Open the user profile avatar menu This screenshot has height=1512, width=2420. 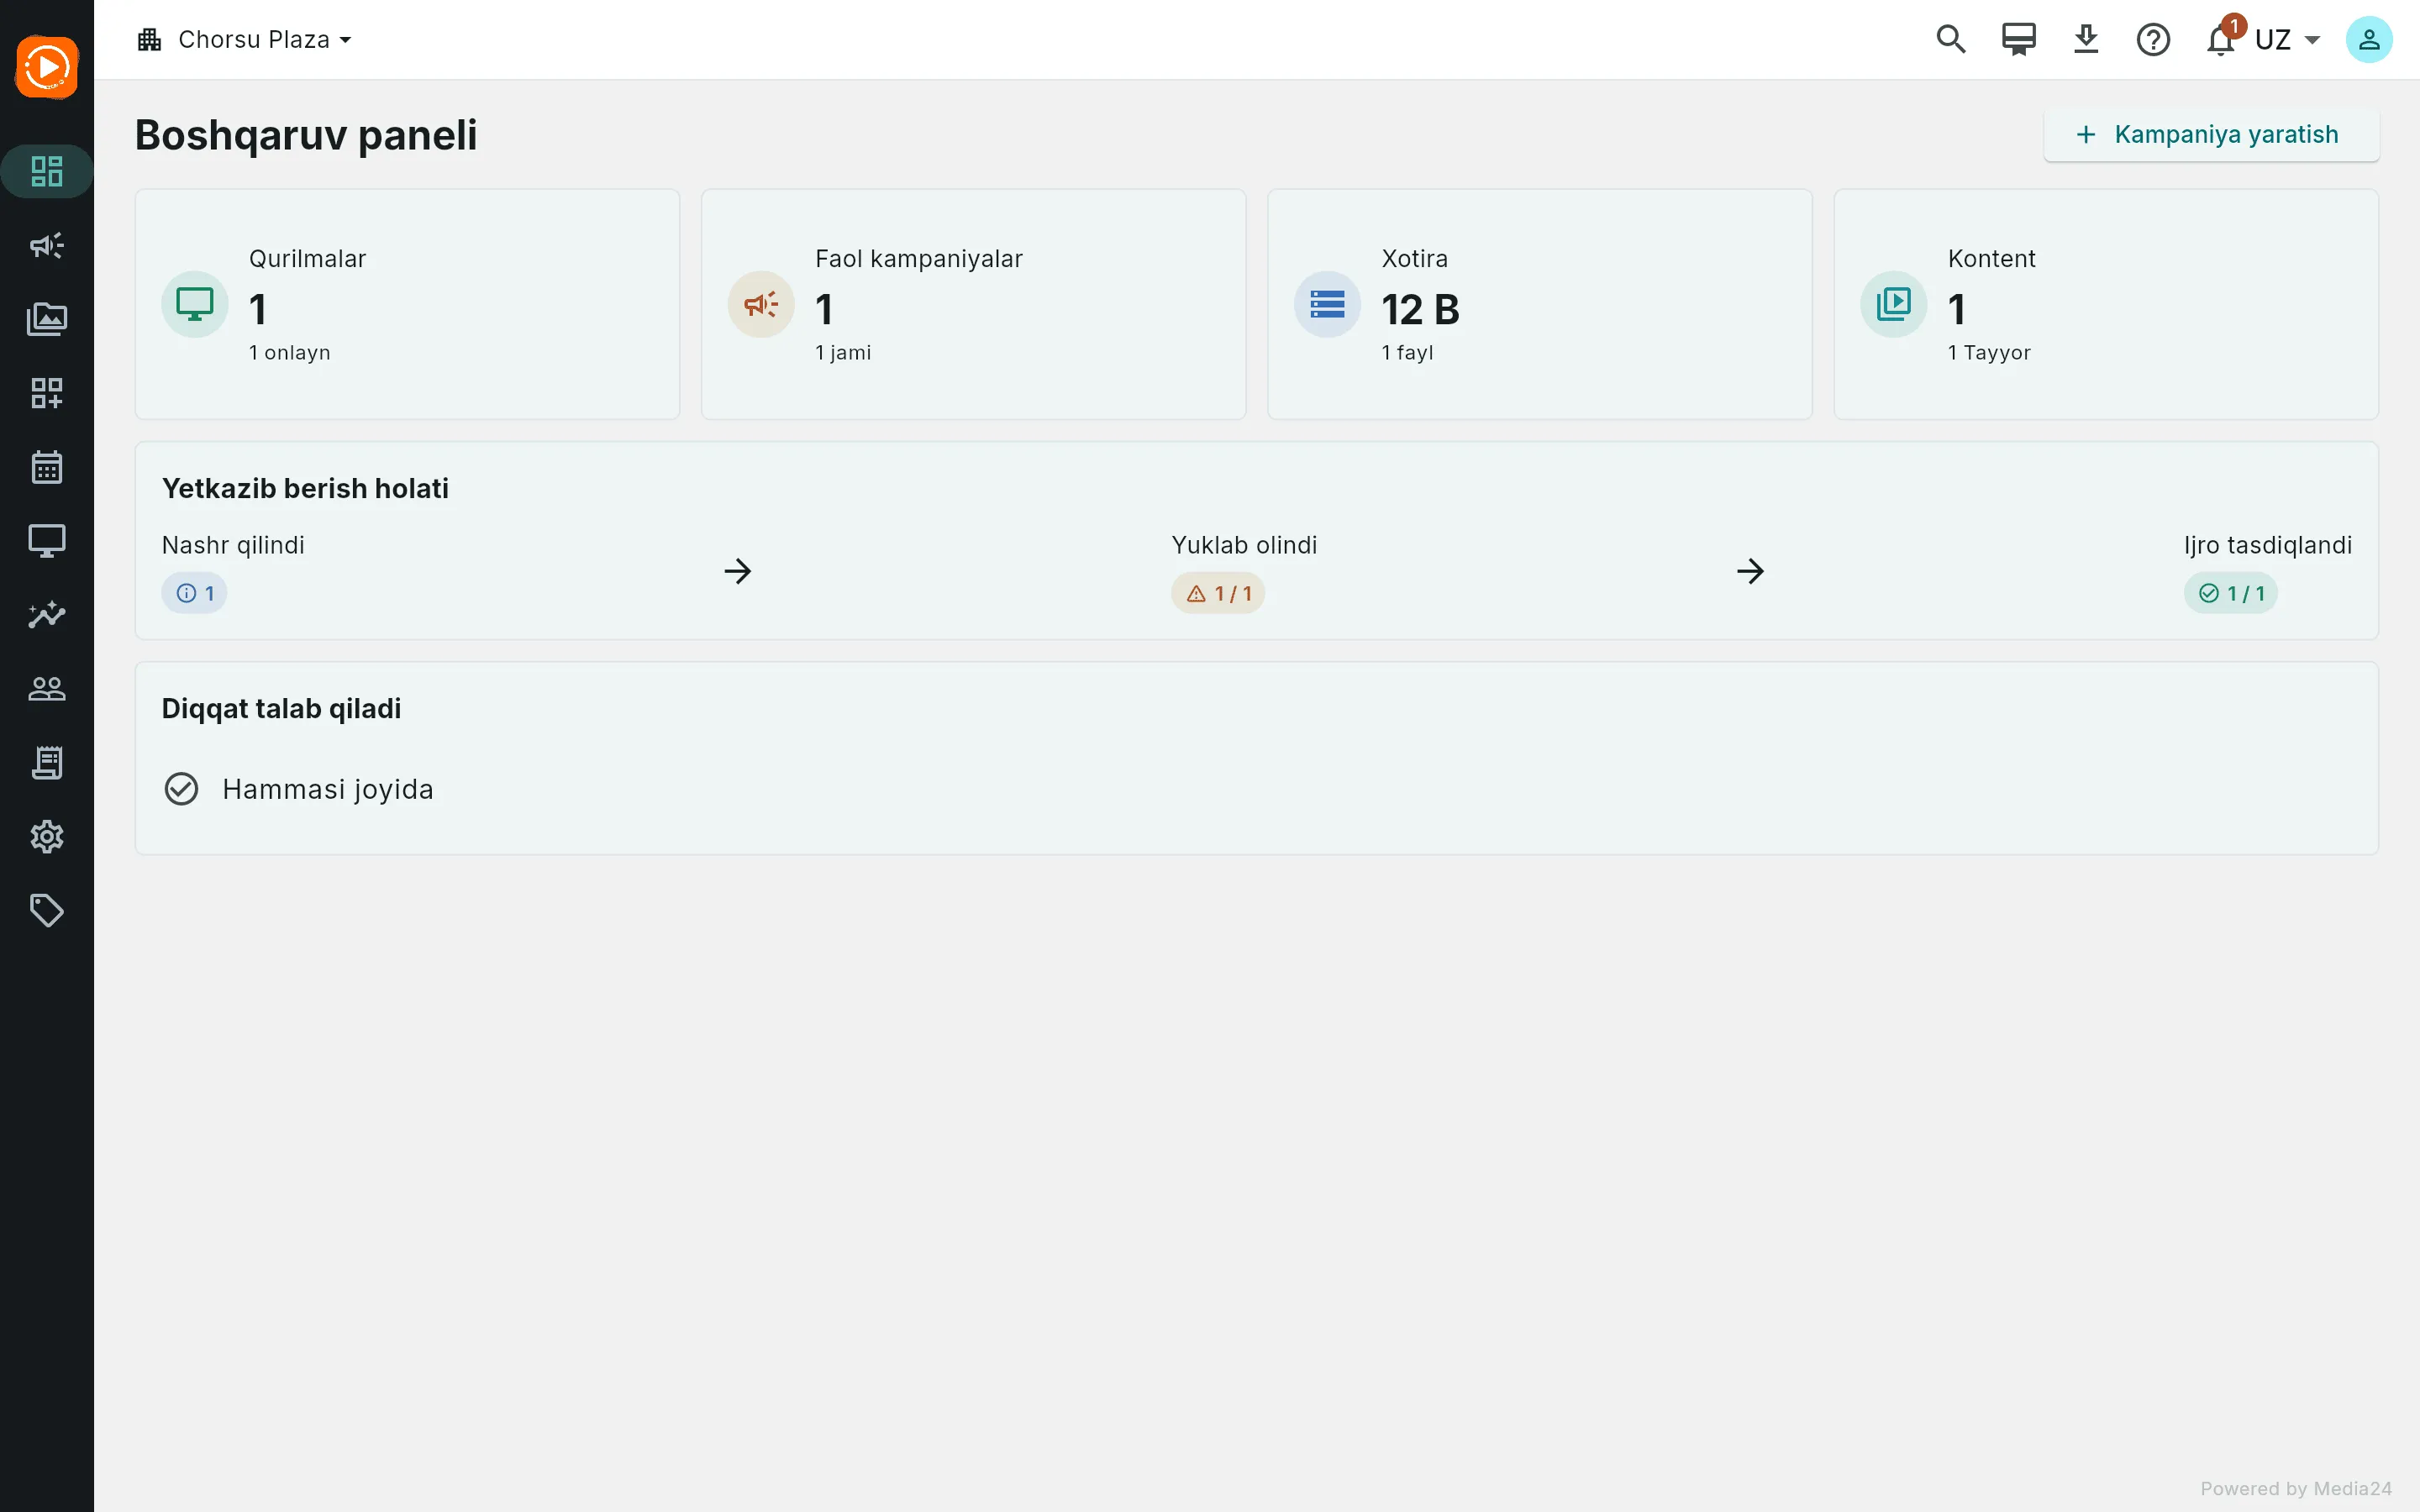coord(2369,40)
